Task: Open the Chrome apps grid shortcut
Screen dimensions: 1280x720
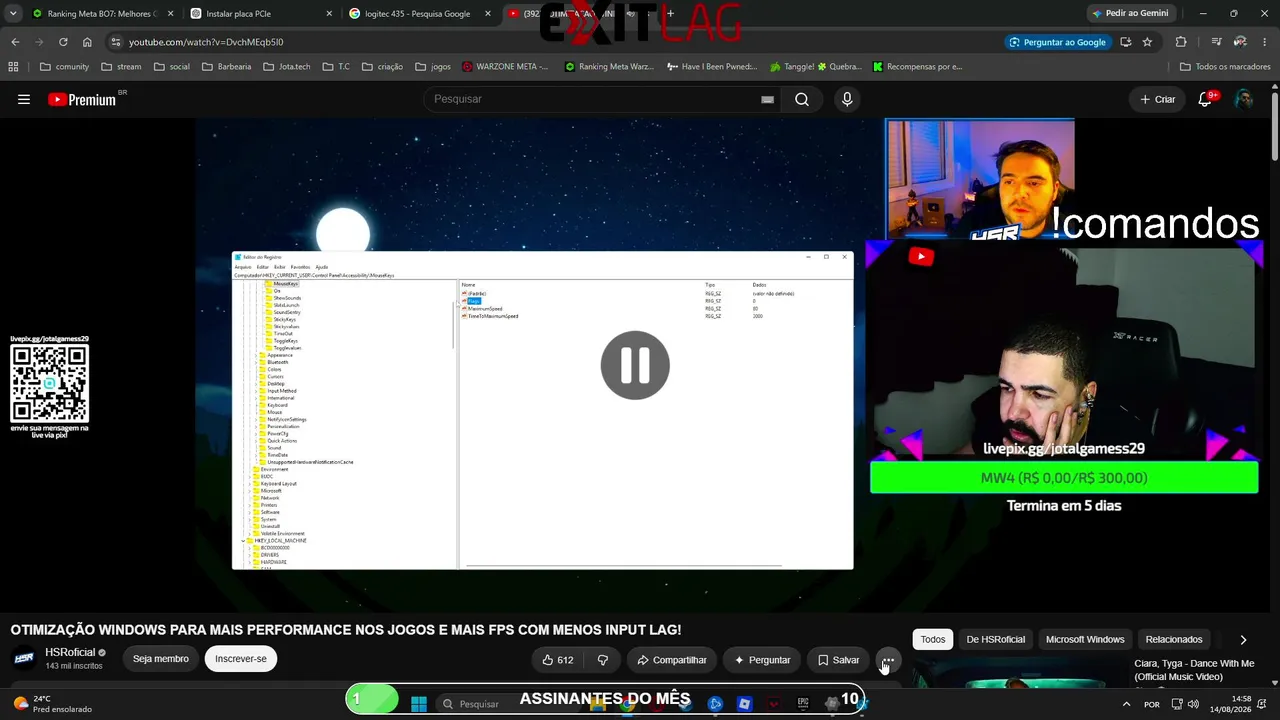Action: (13, 67)
